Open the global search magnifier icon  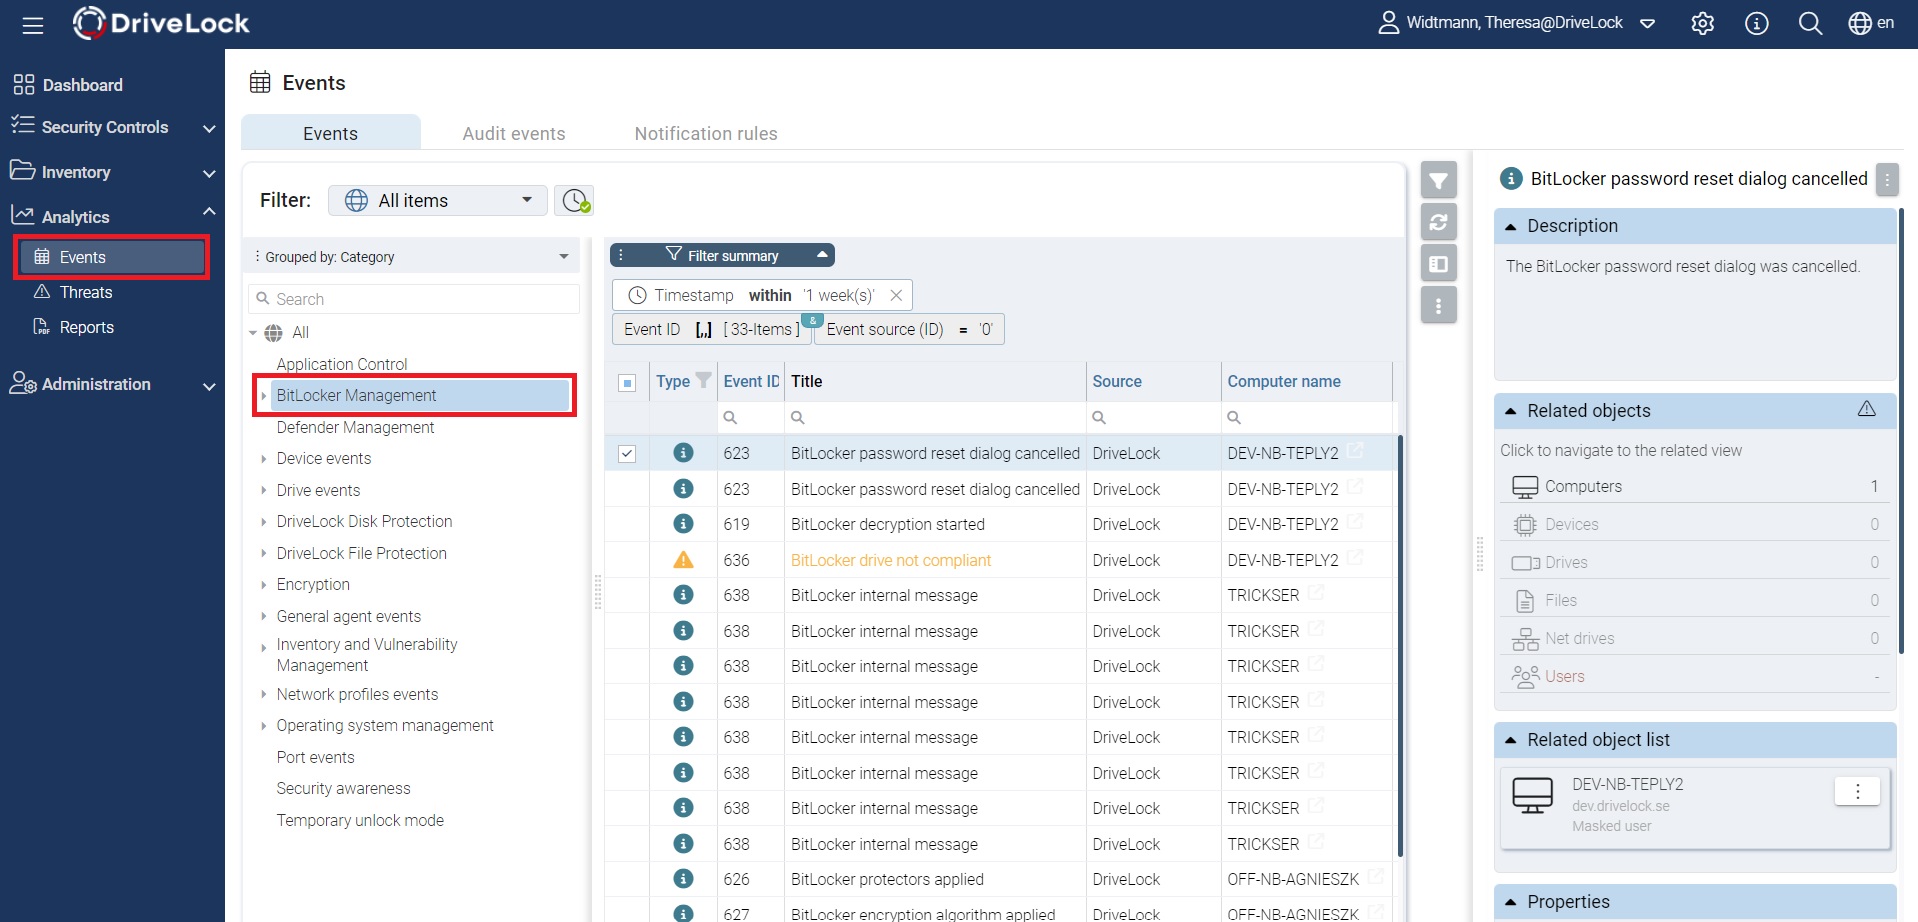(1810, 23)
